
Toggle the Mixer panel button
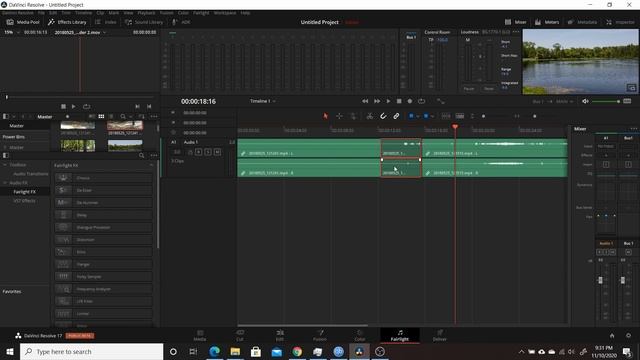(x=516, y=22)
